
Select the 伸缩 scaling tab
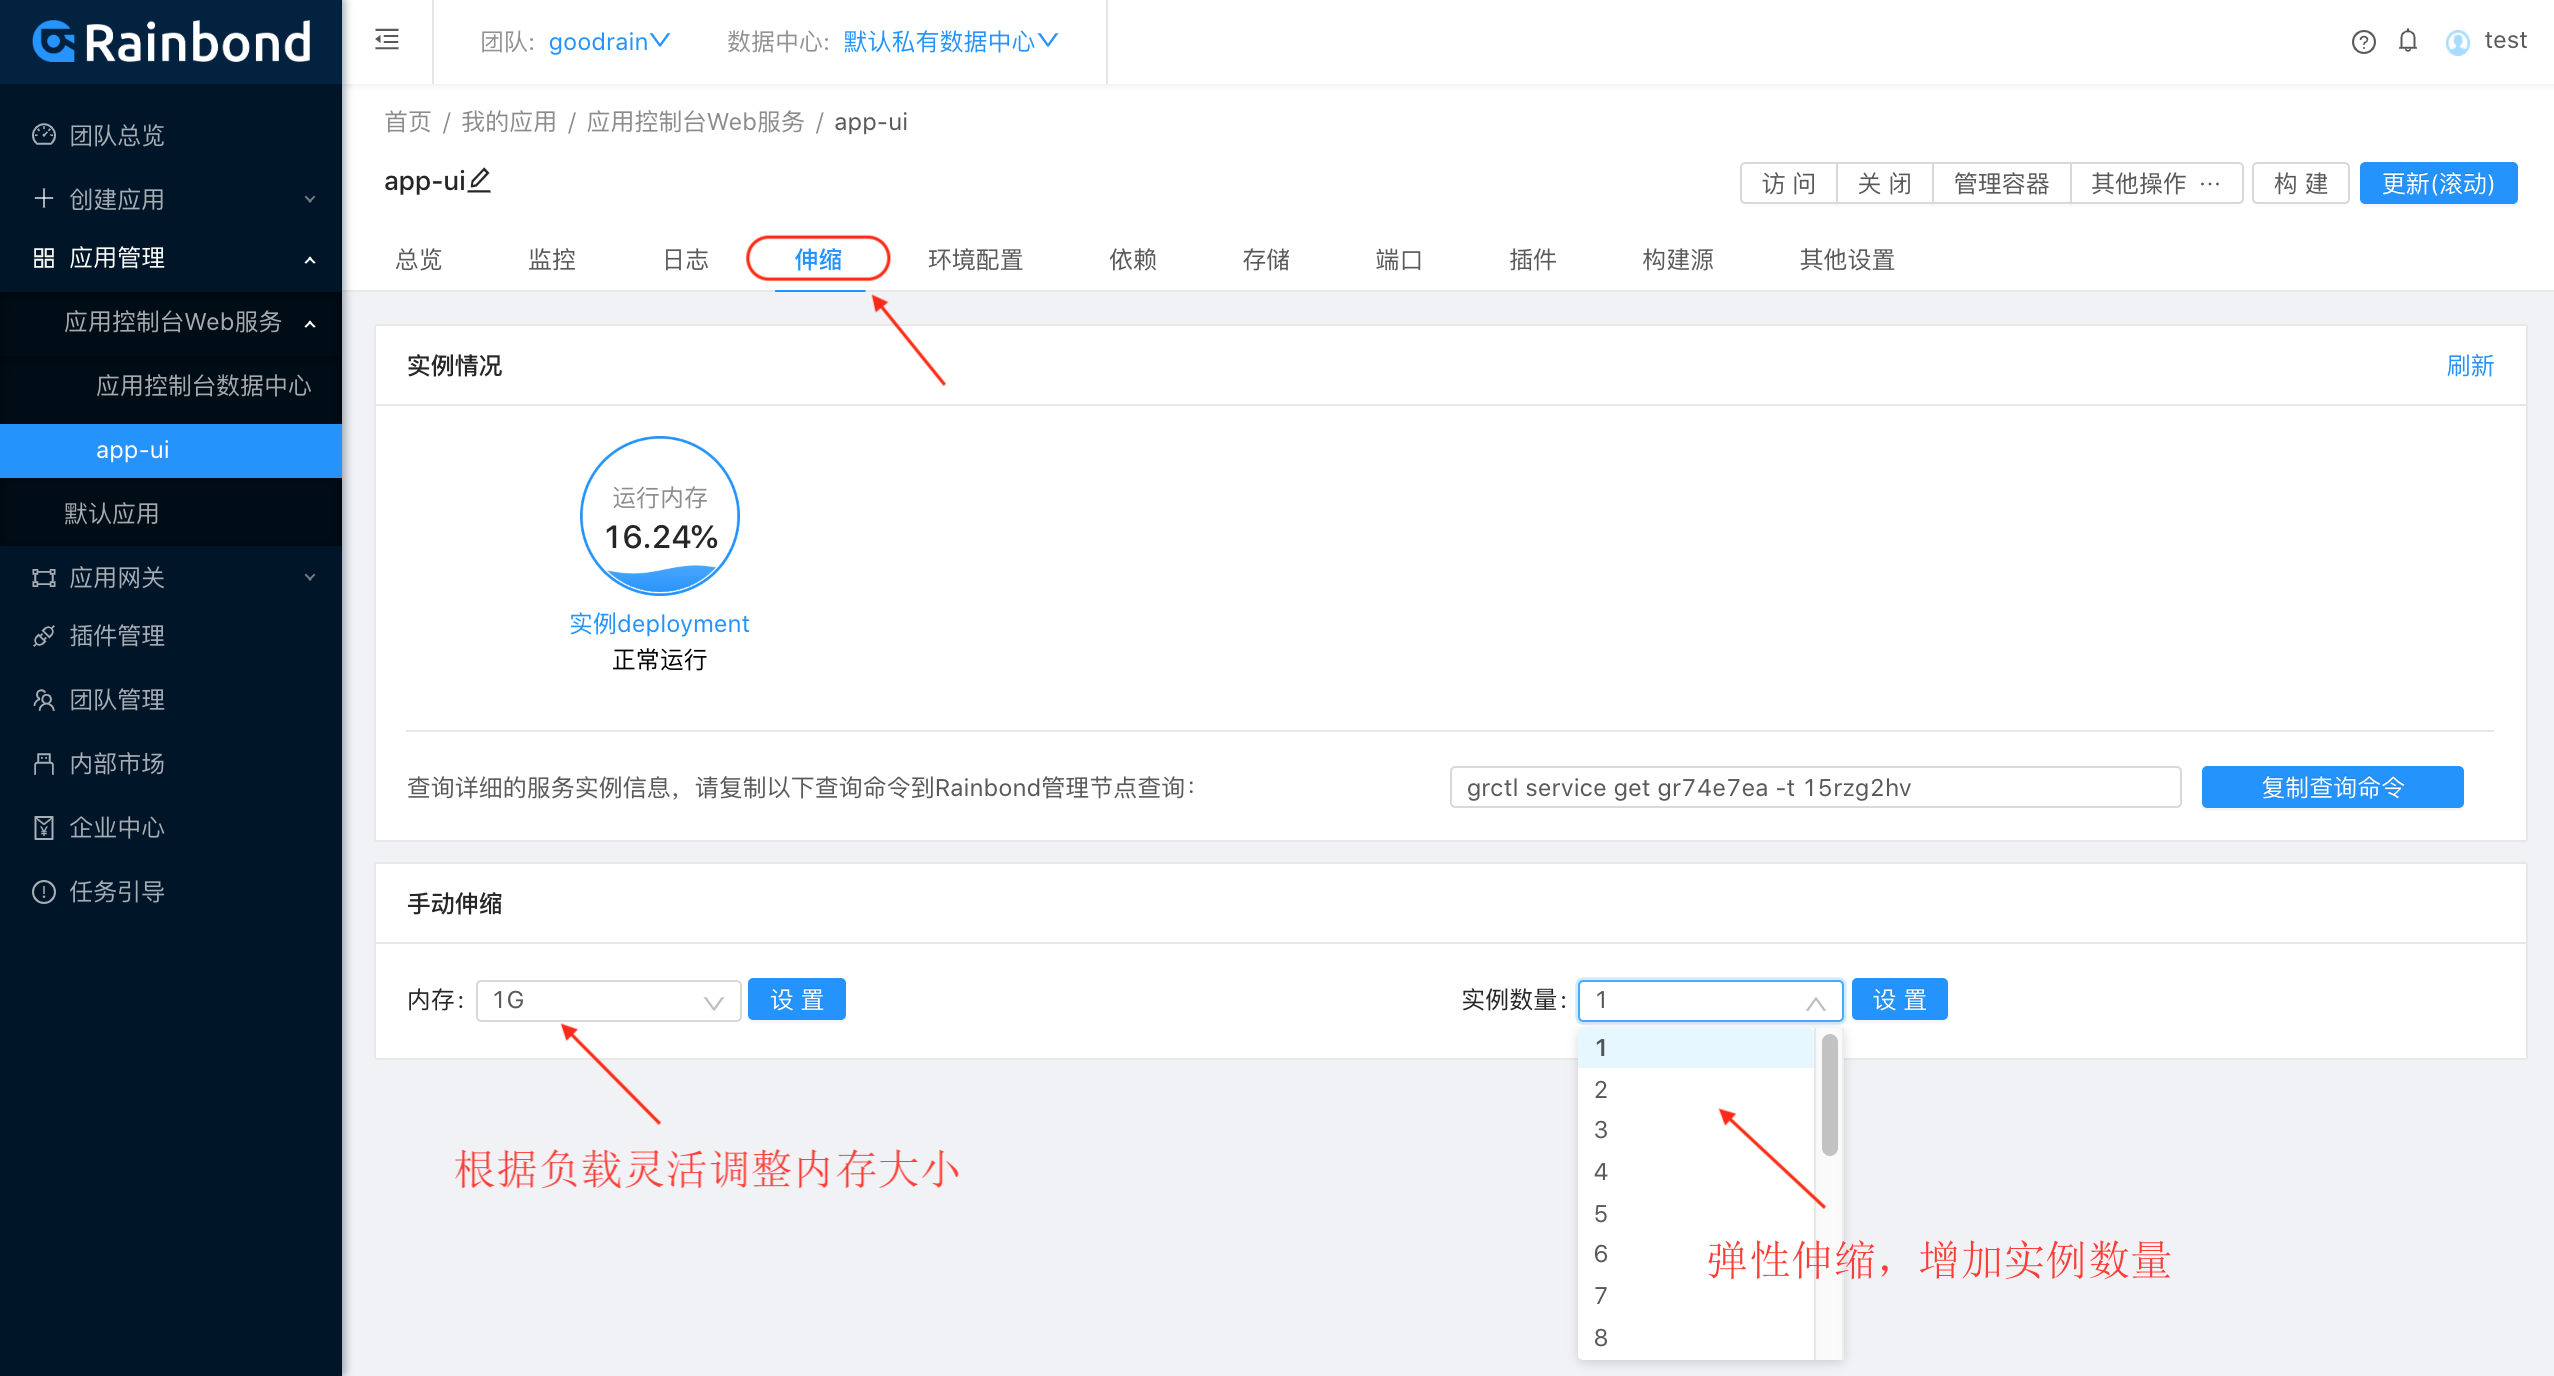[x=818, y=260]
